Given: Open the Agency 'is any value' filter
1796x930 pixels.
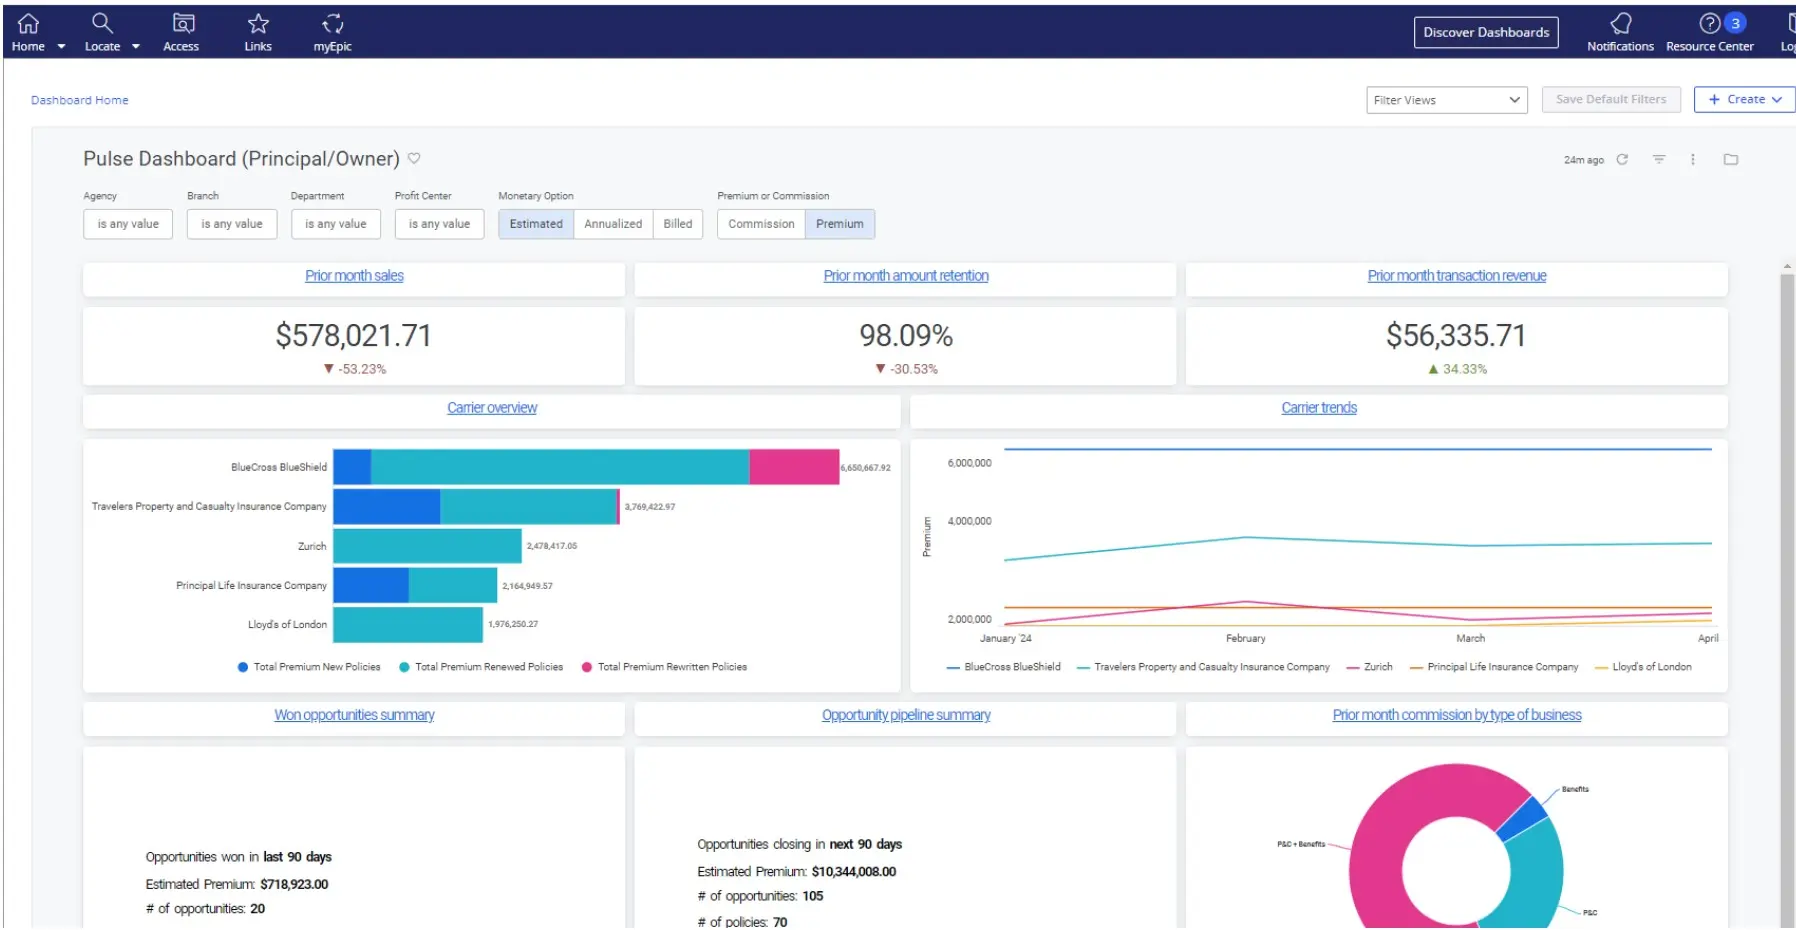Looking at the screenshot, I should point(128,224).
